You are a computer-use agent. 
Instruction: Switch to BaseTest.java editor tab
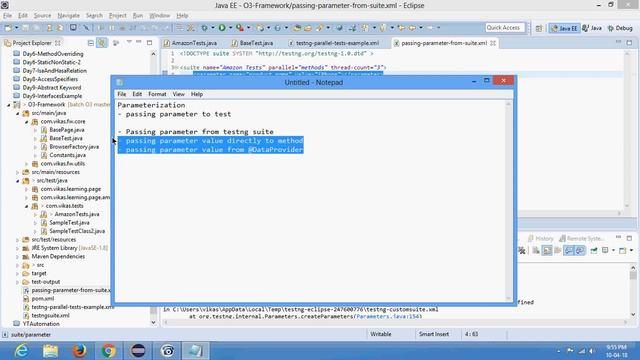pos(252,43)
